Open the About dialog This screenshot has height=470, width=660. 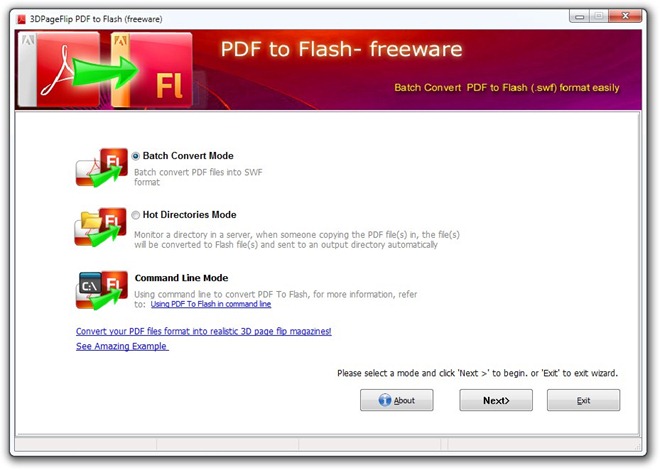click(x=397, y=400)
